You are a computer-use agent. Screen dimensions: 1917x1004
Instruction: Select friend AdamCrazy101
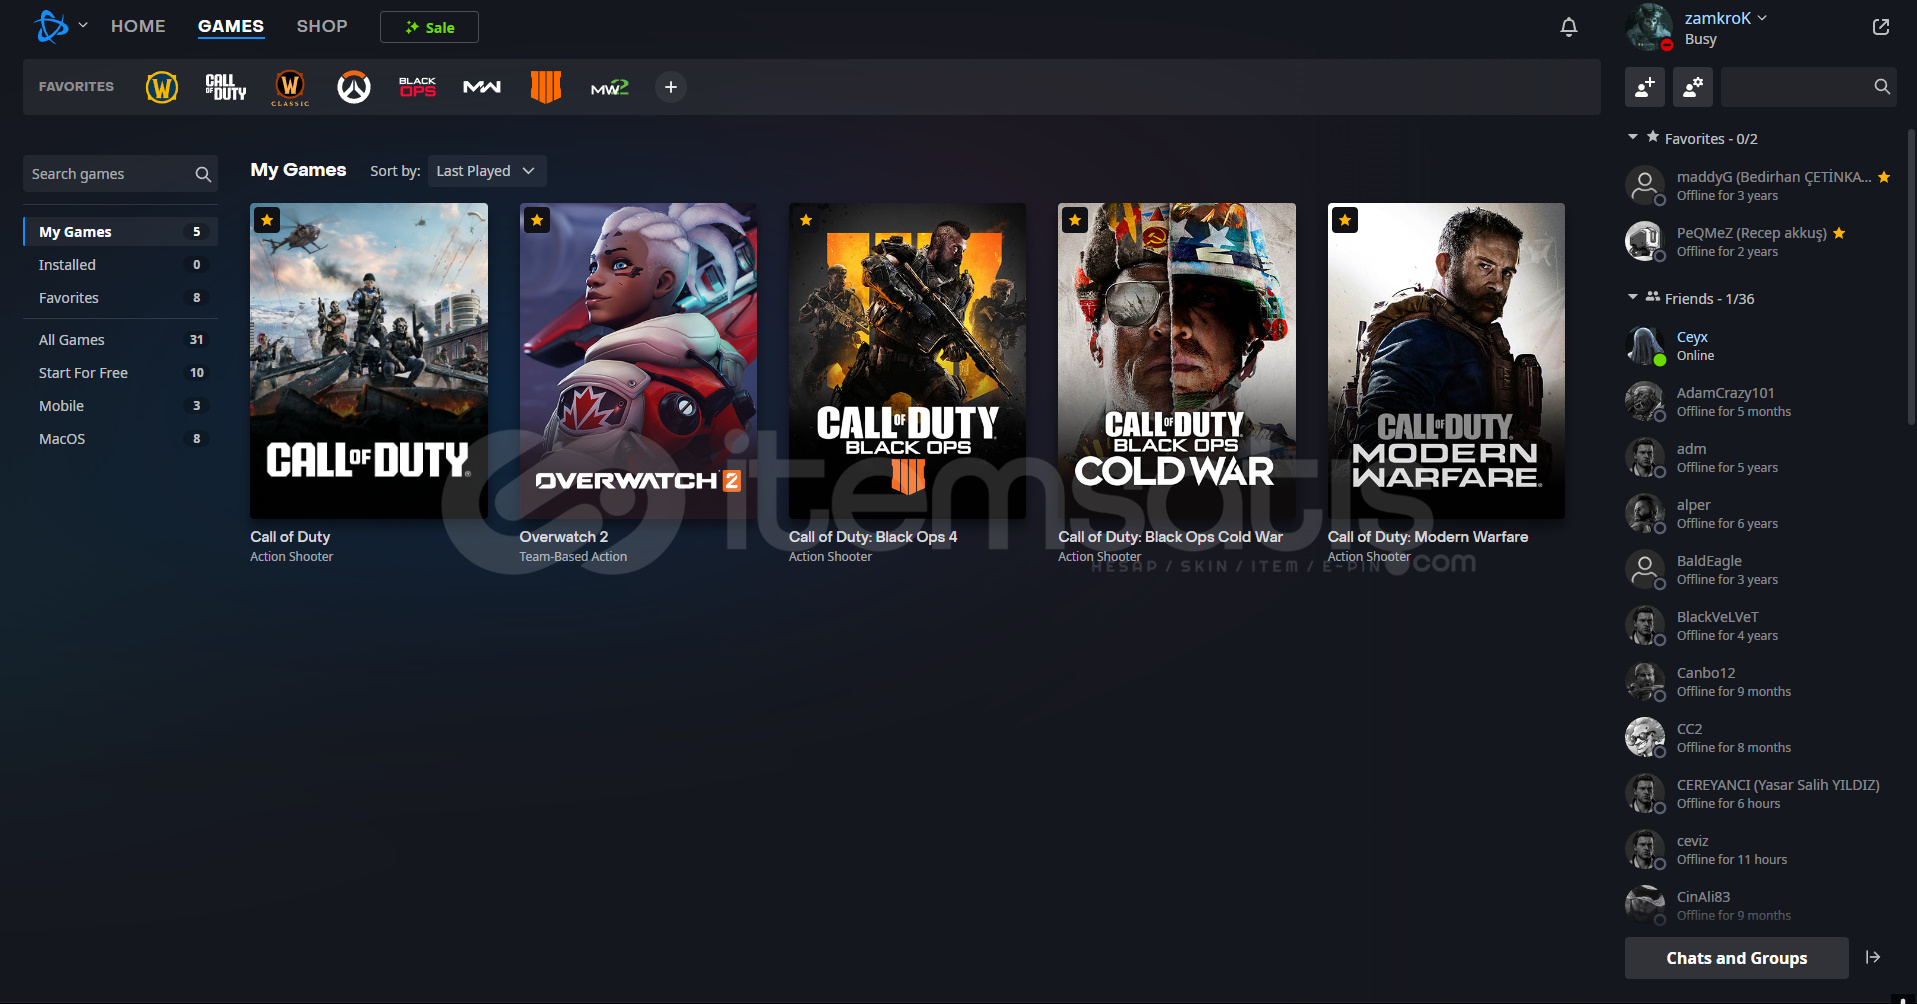pos(1762,402)
